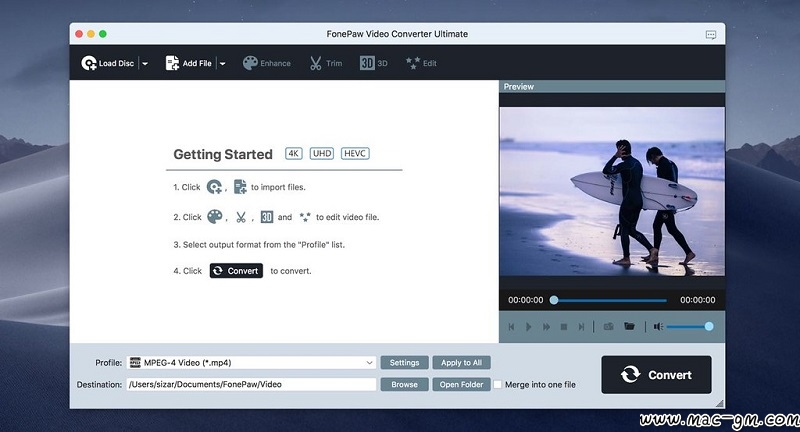Click the Add File toolbar button
The height and width of the screenshot is (432, 800).
pos(188,63)
